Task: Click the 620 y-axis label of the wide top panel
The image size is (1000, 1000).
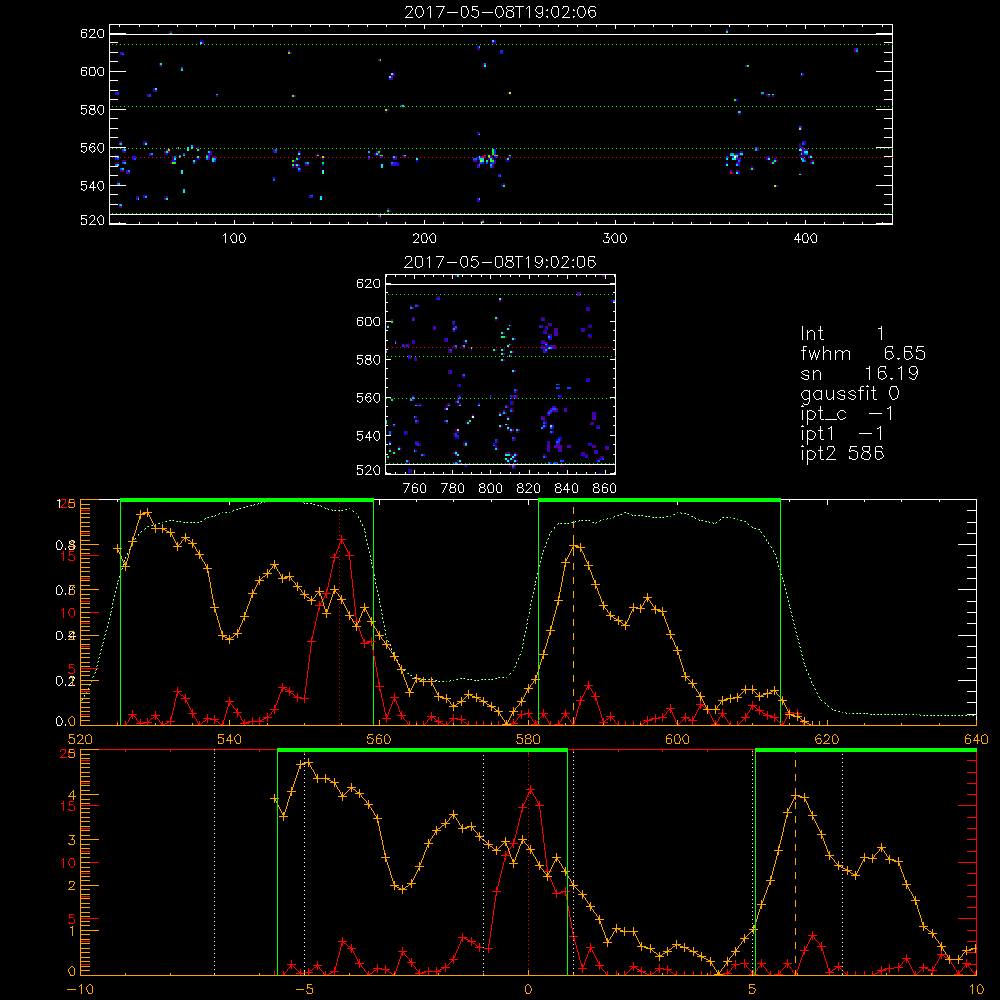Action: pos(92,34)
